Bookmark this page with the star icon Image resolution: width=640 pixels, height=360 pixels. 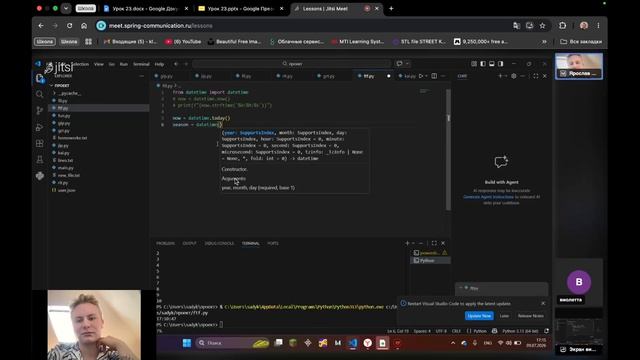542,26
